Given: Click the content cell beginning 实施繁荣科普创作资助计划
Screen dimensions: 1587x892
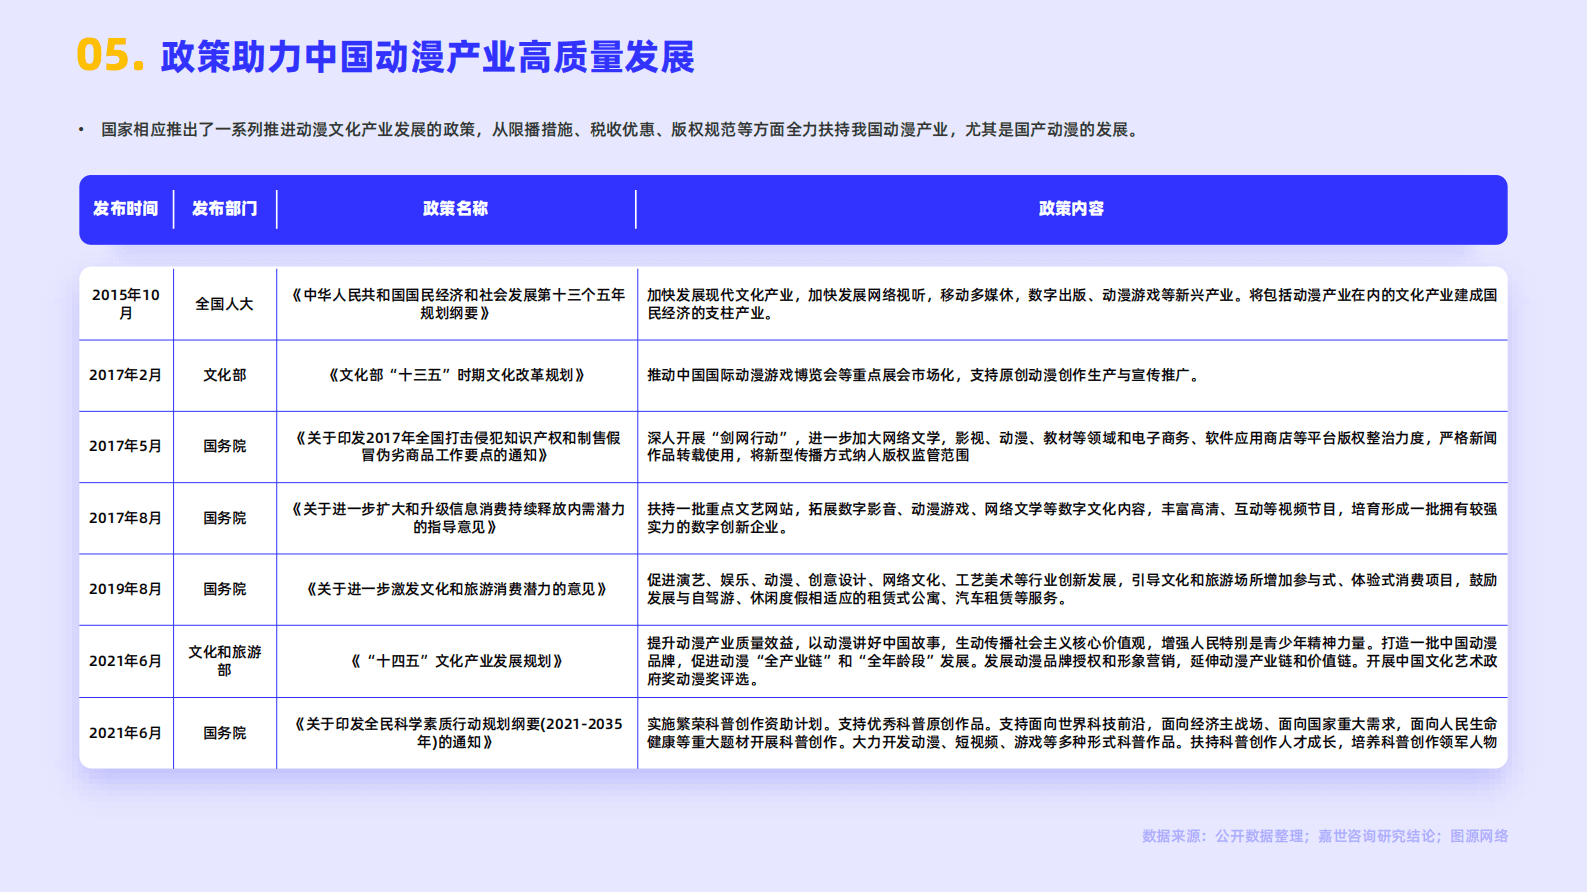Looking at the screenshot, I should coord(1072,733).
